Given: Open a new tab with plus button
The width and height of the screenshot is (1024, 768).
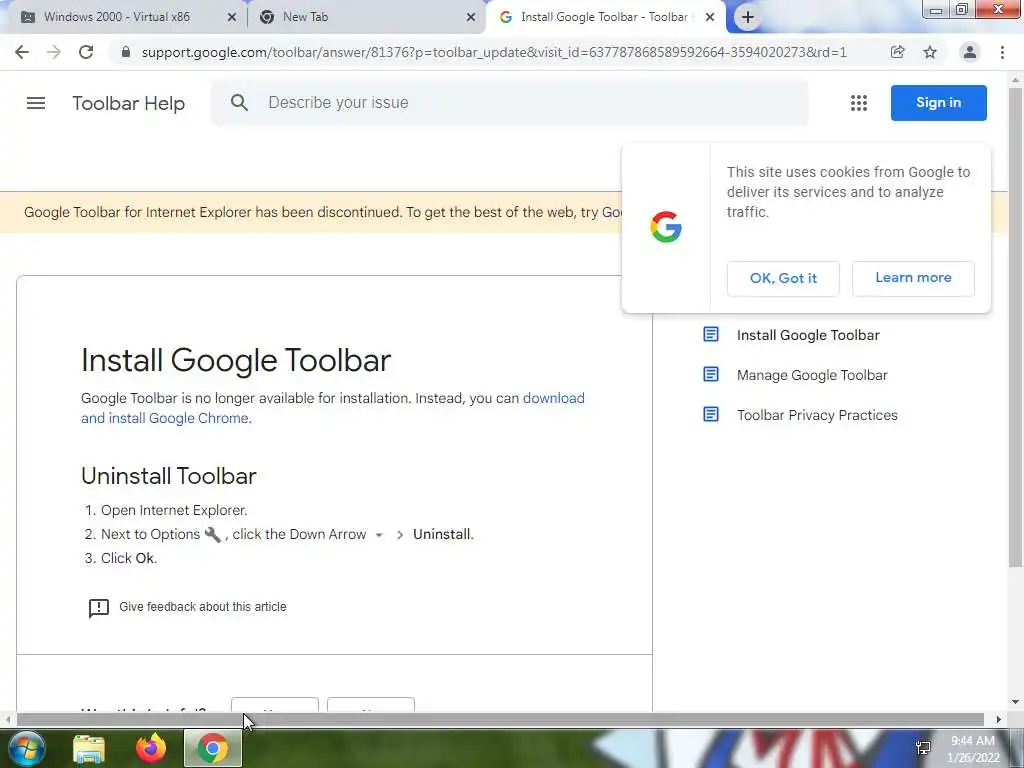Looking at the screenshot, I should tap(748, 17).
